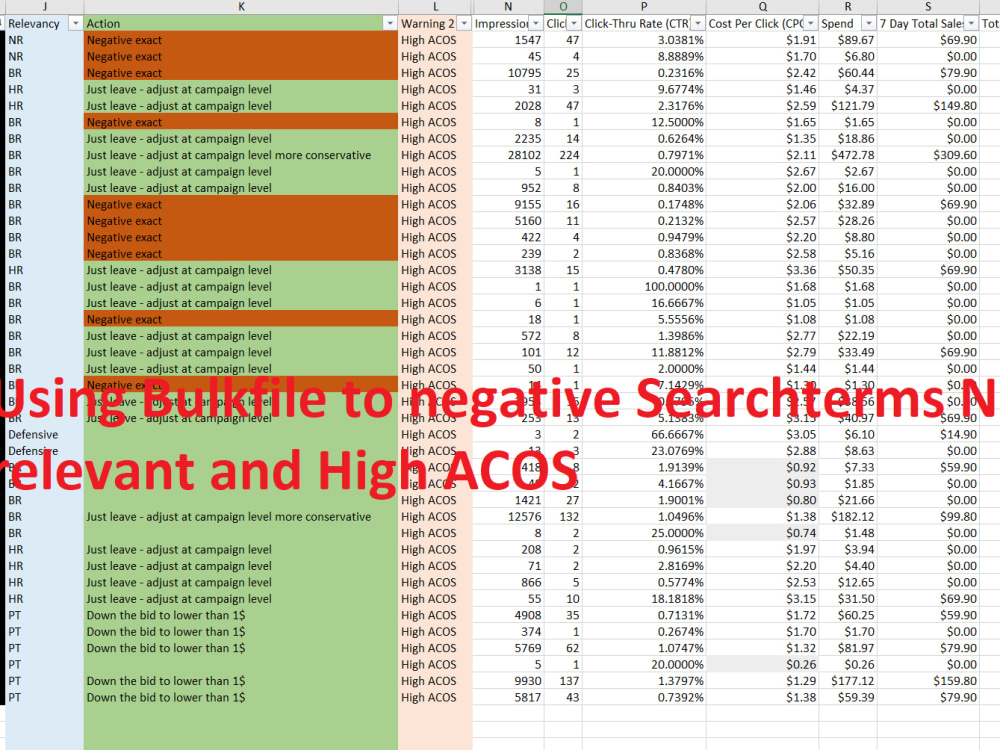This screenshot has width=1000, height=750.
Task: Click the PT relevancy cell in the 374 impressions row
Action: coord(45,632)
